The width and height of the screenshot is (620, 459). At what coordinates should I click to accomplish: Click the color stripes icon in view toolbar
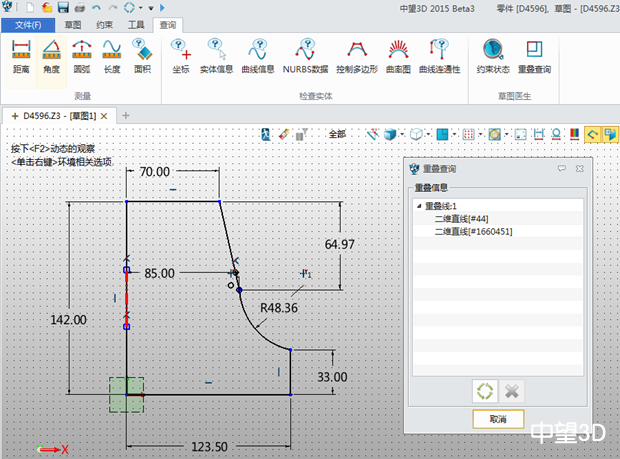[575, 133]
